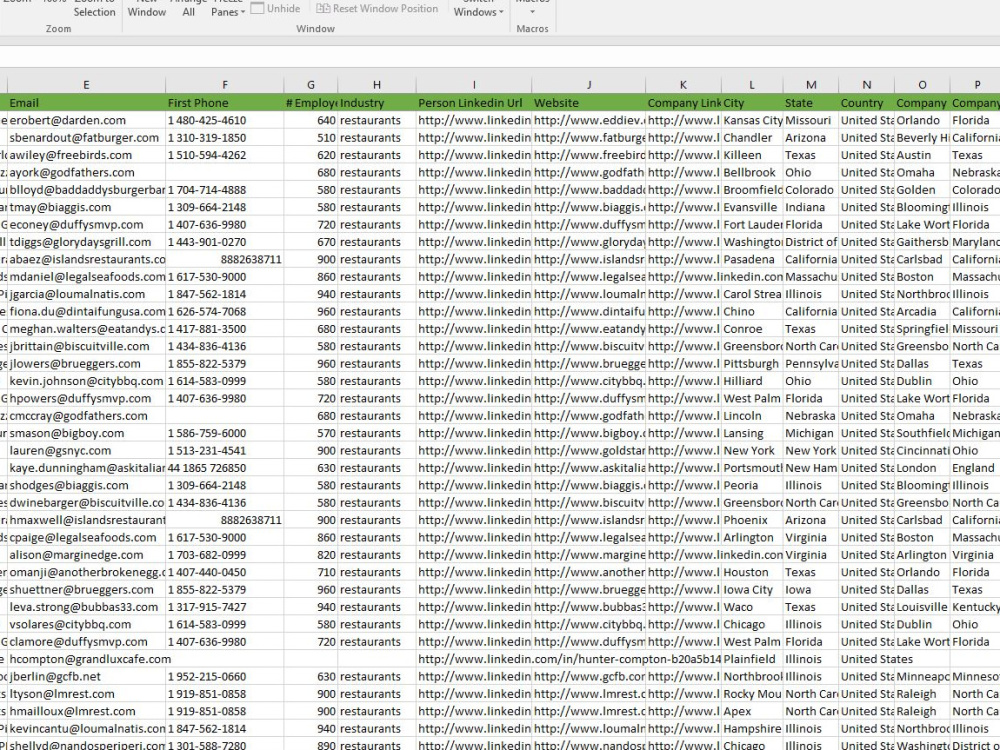1000x750 pixels.
Task: Select cell hcompton@grandluxcafe.com
Action: point(86,659)
